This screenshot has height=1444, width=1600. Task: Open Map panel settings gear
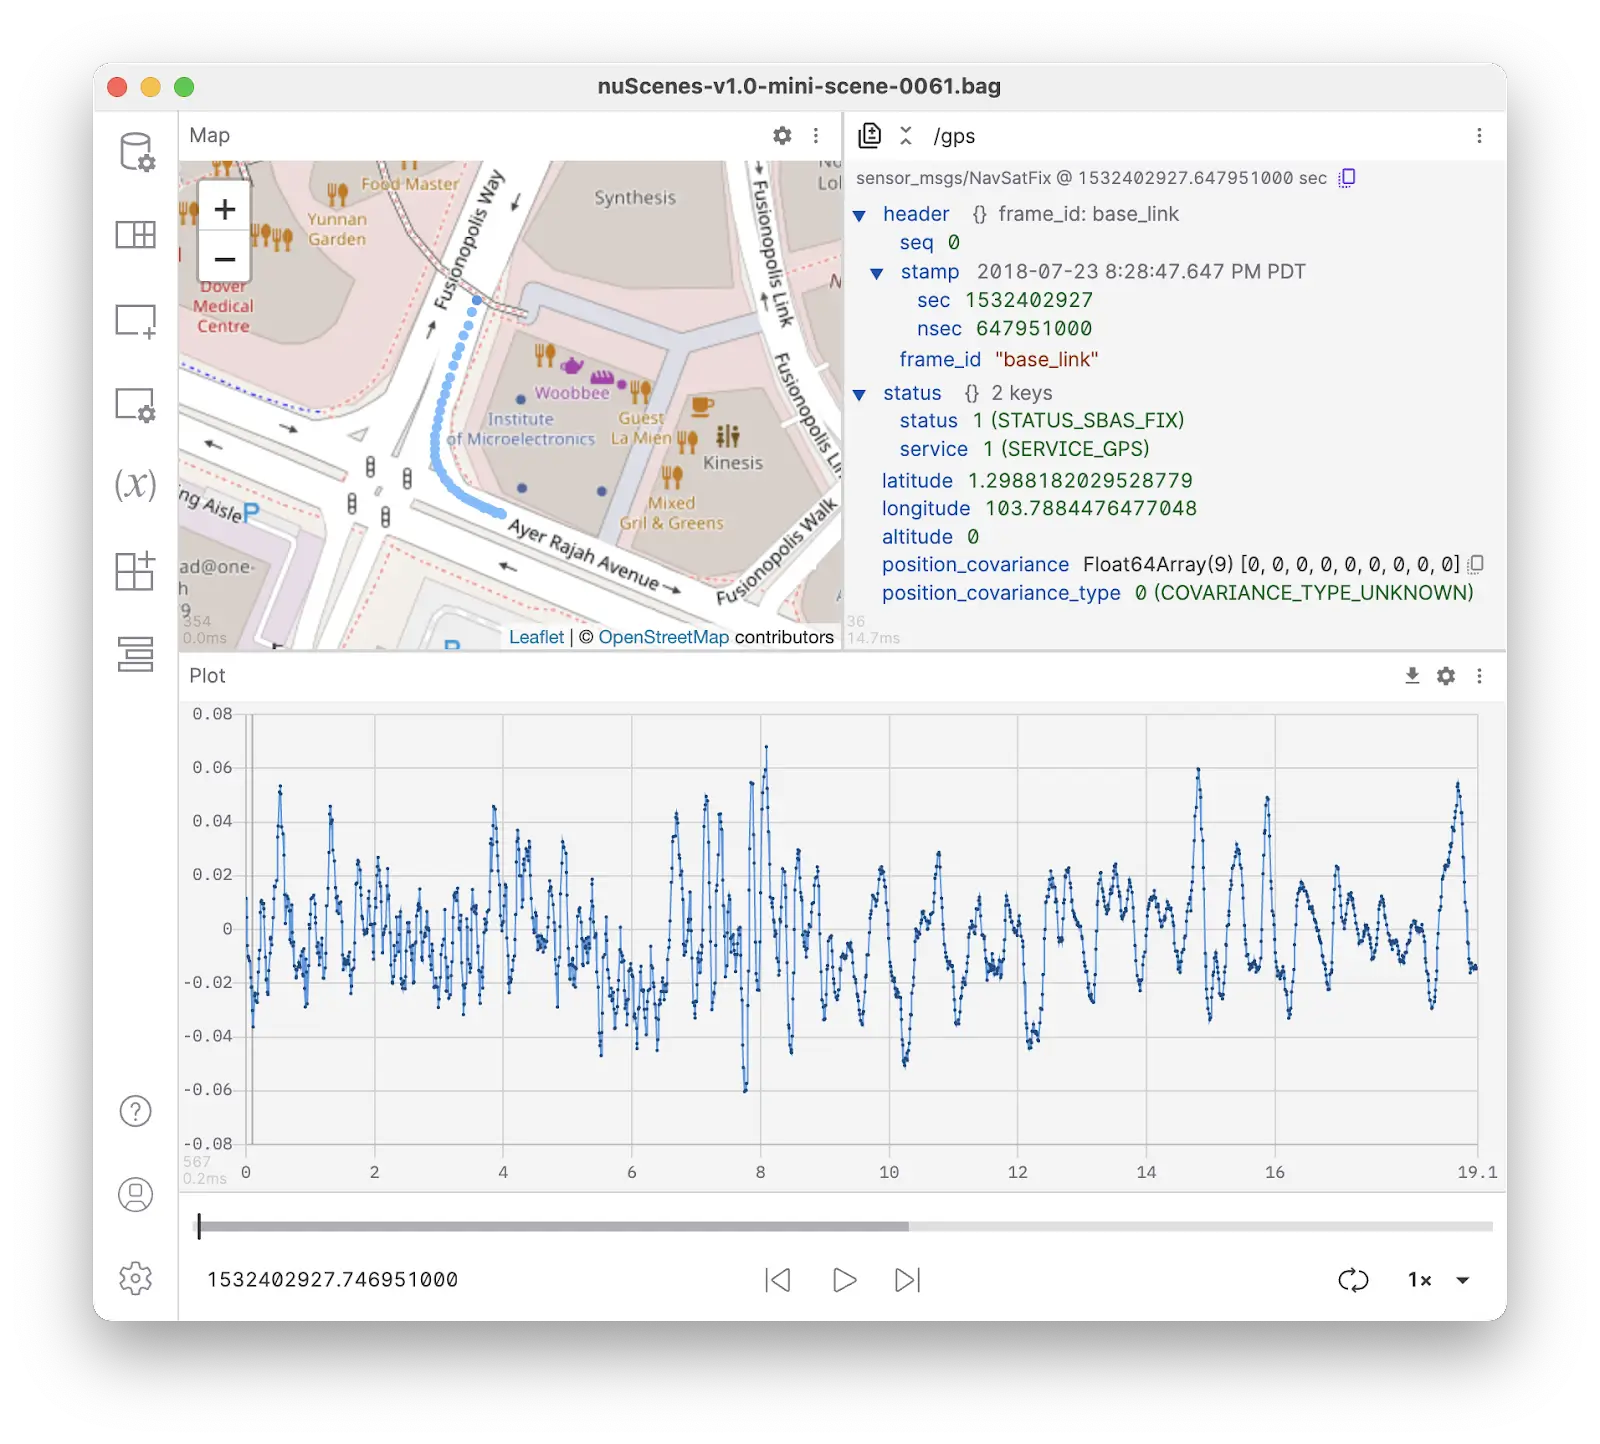point(782,136)
